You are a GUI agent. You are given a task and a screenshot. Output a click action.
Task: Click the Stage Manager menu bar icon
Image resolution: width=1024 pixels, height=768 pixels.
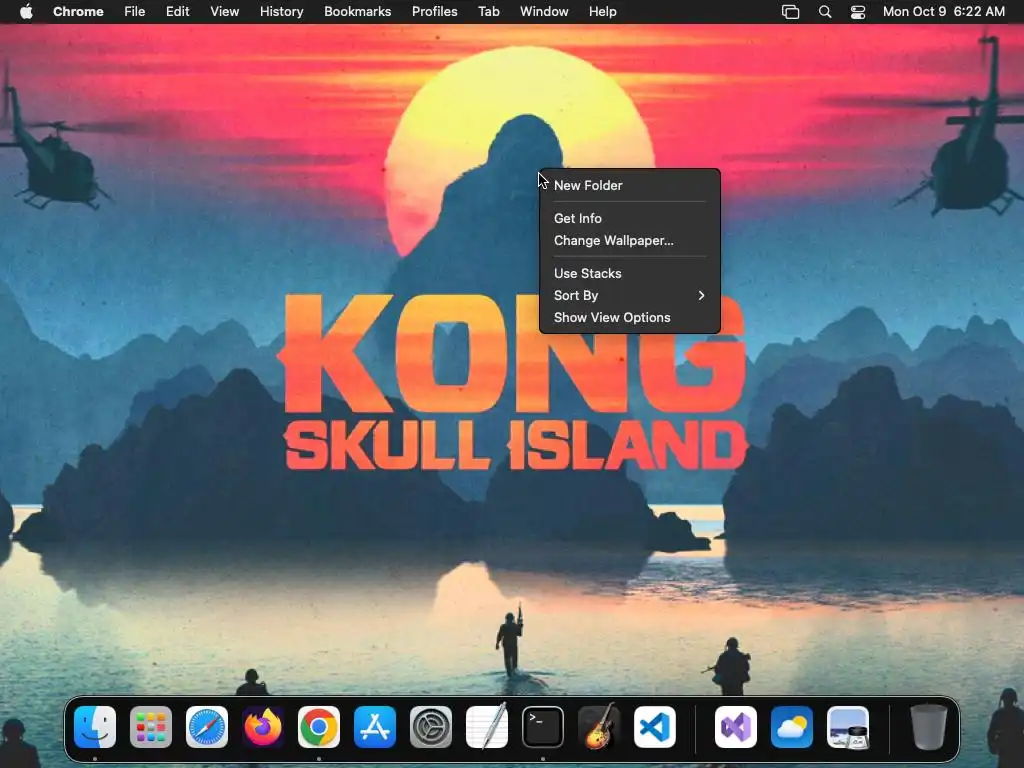pos(790,11)
